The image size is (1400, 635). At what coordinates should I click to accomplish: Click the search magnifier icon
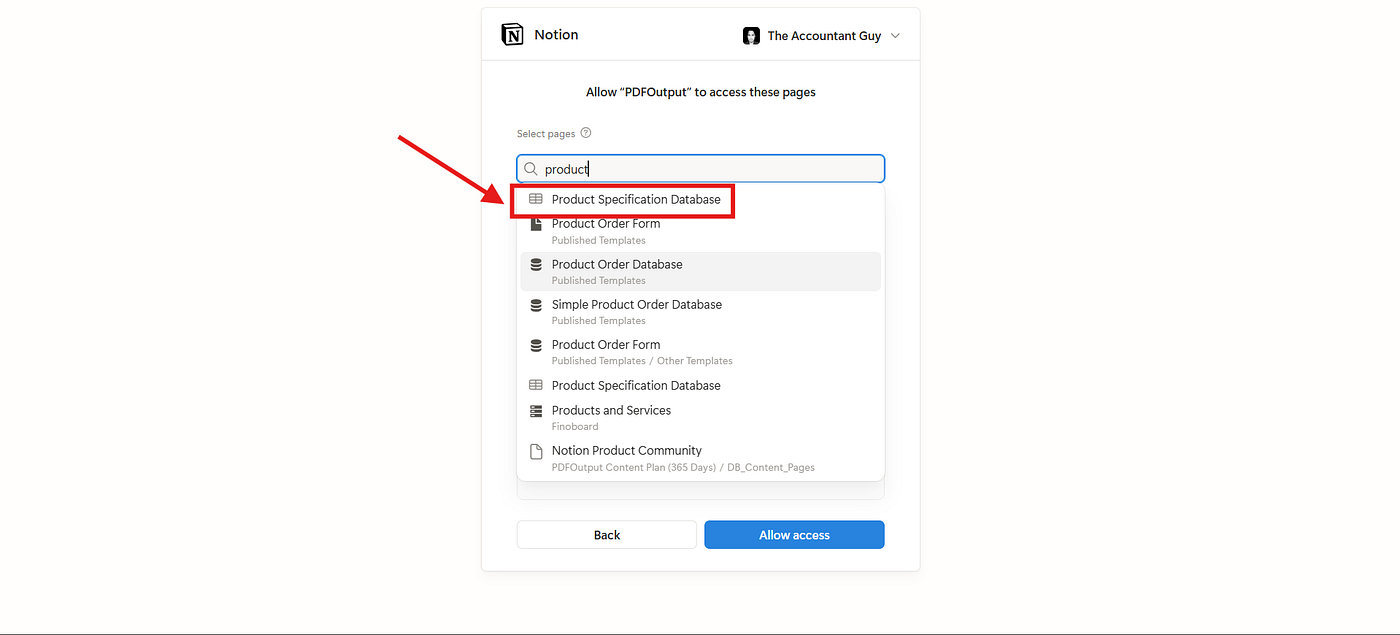(532, 169)
